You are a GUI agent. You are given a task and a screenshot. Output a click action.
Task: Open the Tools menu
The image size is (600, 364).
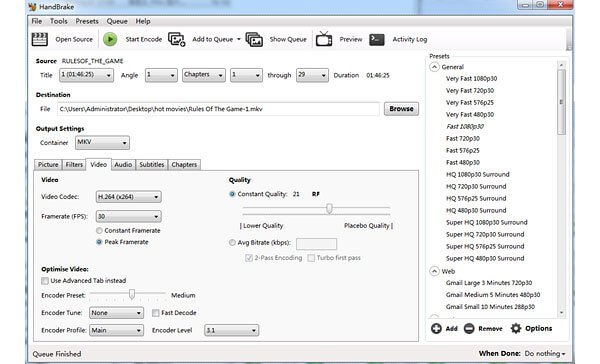pyautogui.click(x=59, y=21)
